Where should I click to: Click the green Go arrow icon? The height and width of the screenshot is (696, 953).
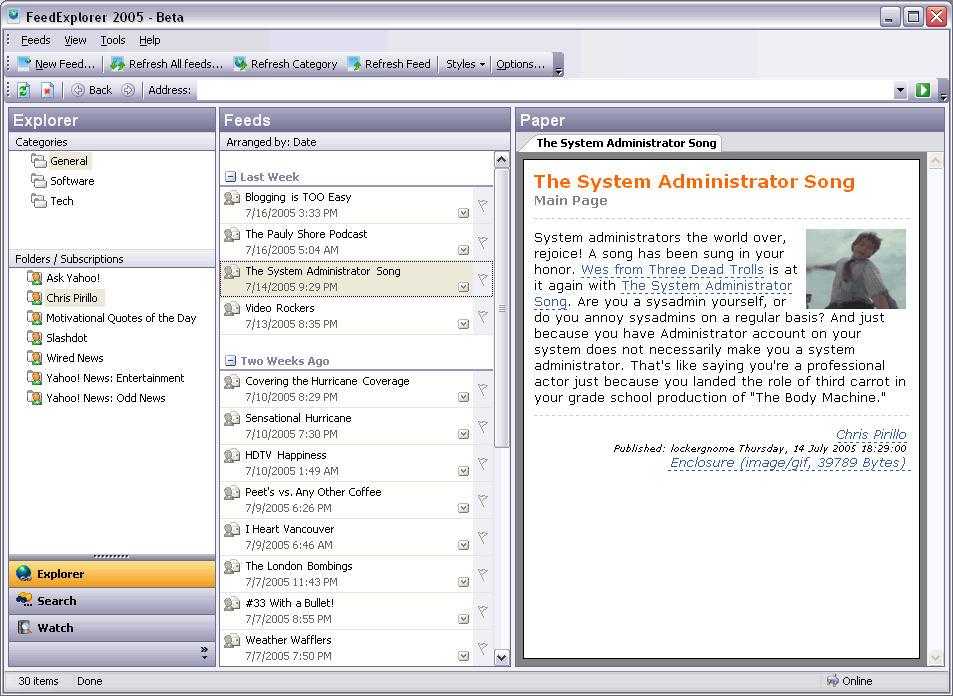923,90
